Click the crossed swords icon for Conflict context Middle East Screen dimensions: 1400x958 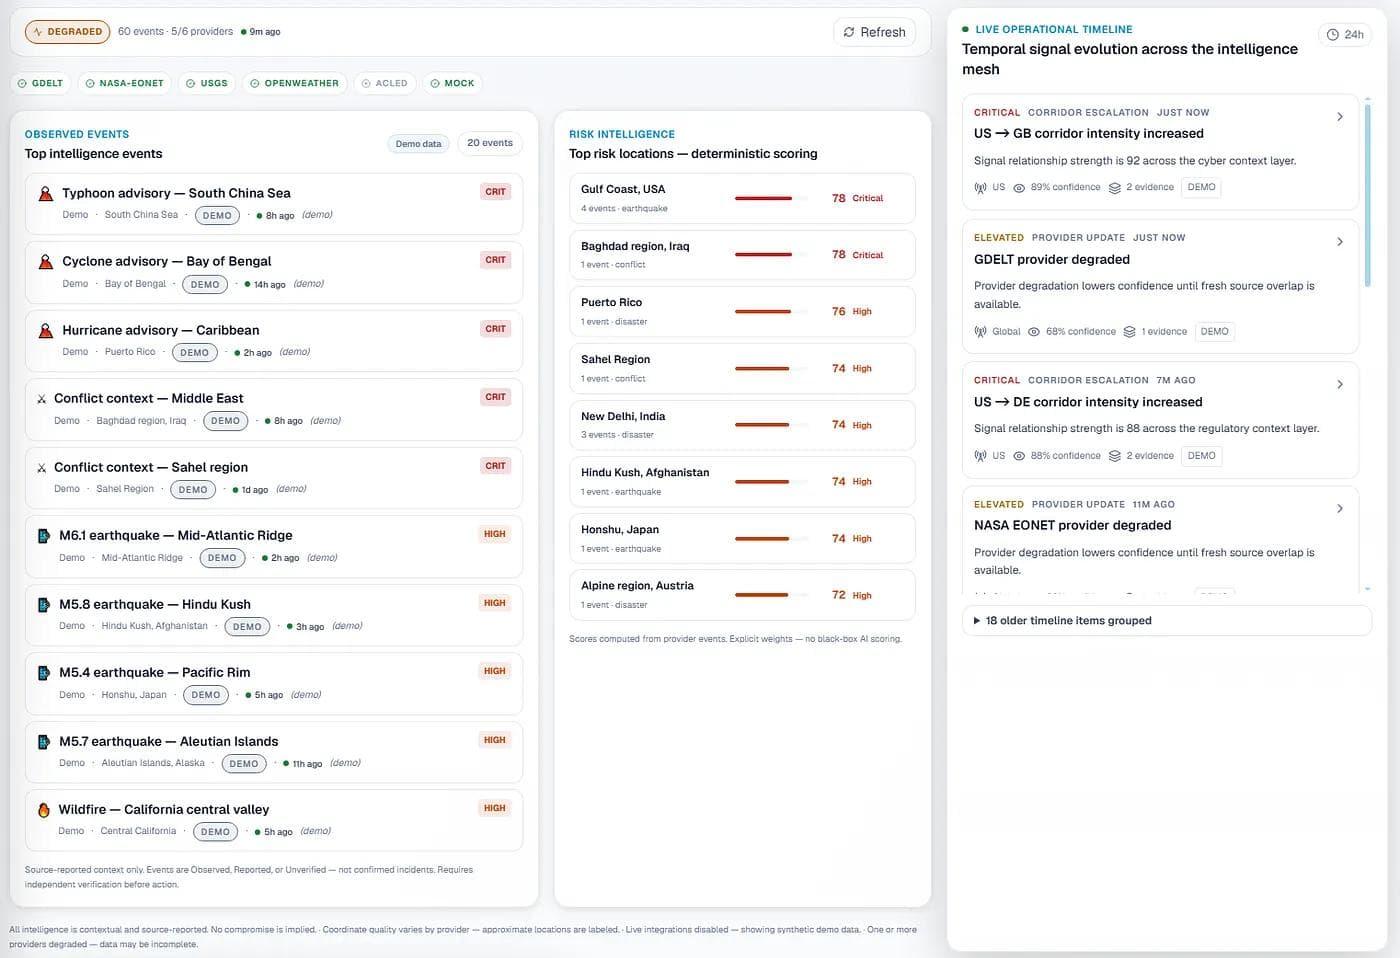pyautogui.click(x=41, y=399)
